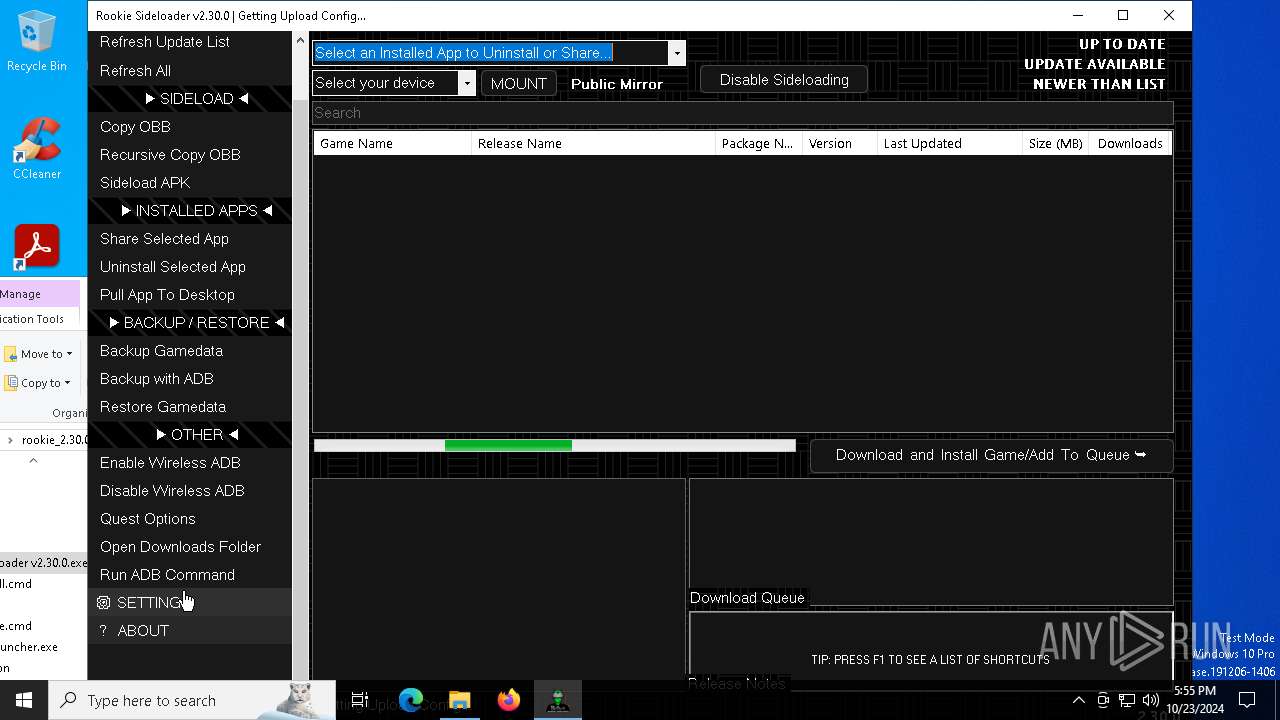This screenshot has width=1280, height=720.
Task: Open File Explorer from the taskbar
Action: coord(459,700)
